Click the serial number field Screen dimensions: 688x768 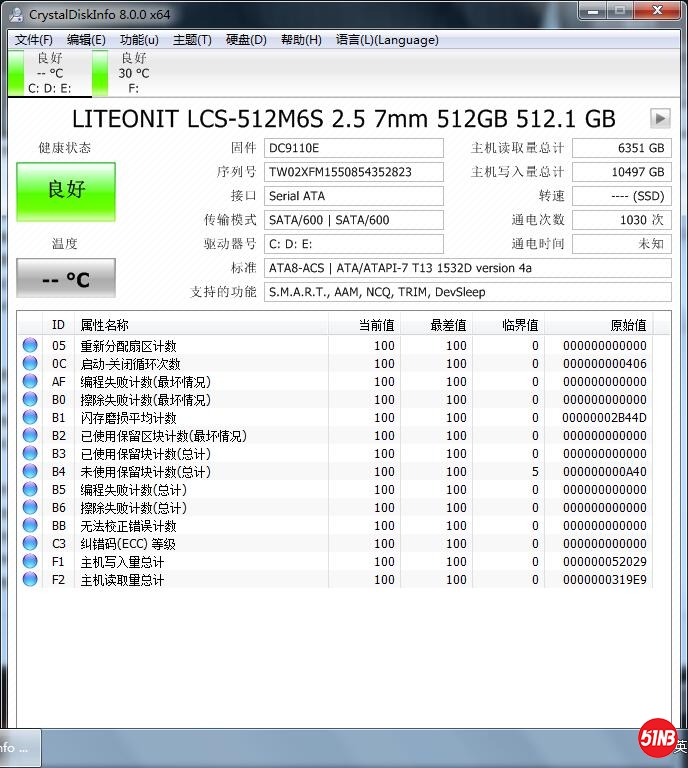[x=354, y=172]
